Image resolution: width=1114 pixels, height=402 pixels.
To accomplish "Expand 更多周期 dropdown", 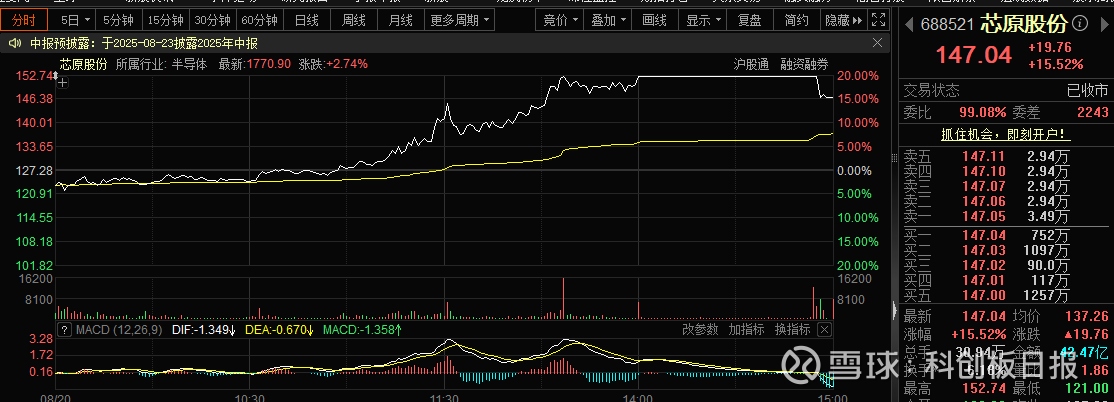I will click(x=459, y=20).
